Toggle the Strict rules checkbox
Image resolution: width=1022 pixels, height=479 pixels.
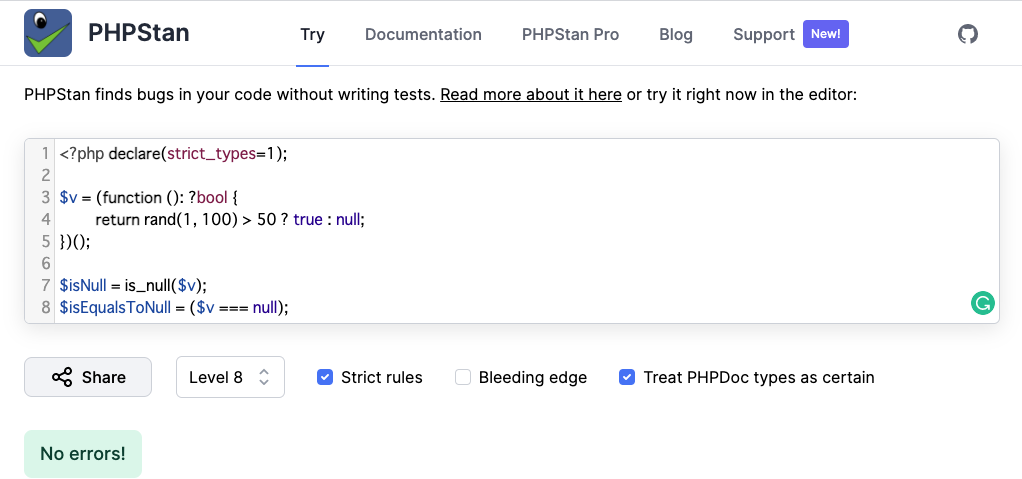(325, 377)
